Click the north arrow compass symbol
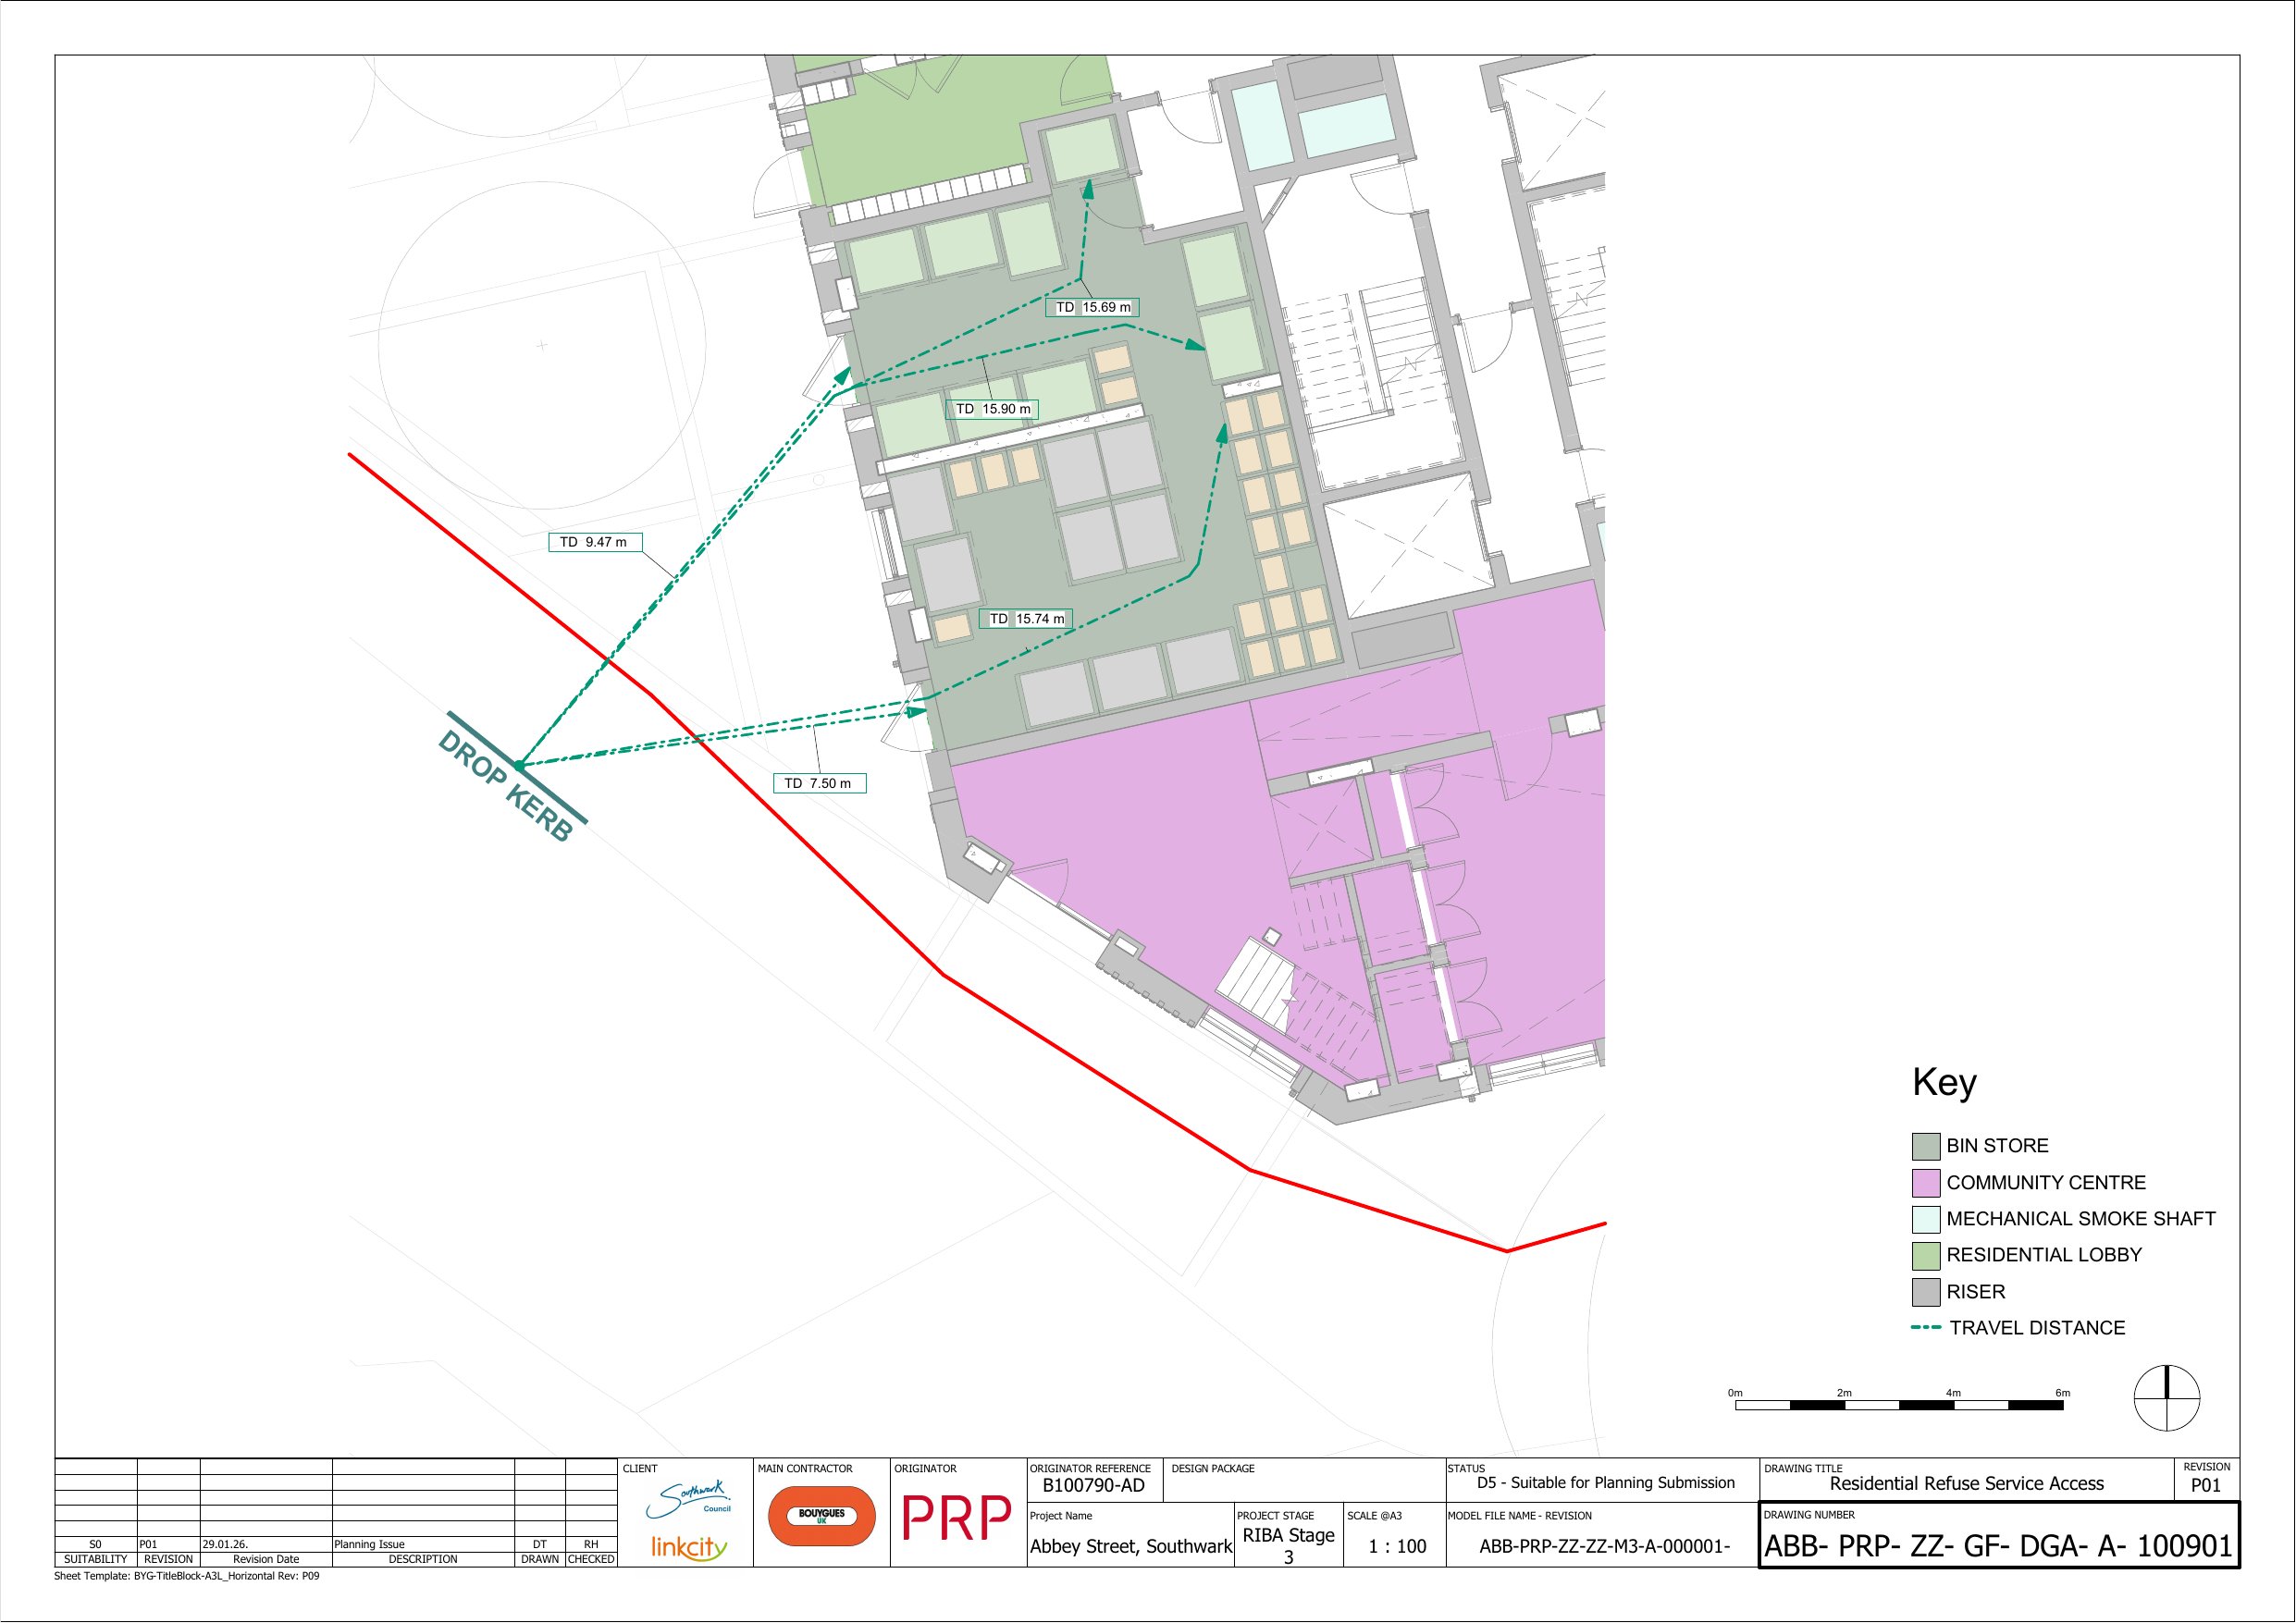The width and height of the screenshot is (2296, 1623). tap(2166, 1397)
